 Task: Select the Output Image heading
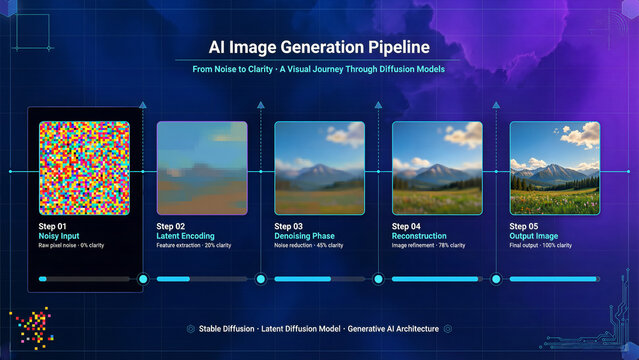coord(534,236)
